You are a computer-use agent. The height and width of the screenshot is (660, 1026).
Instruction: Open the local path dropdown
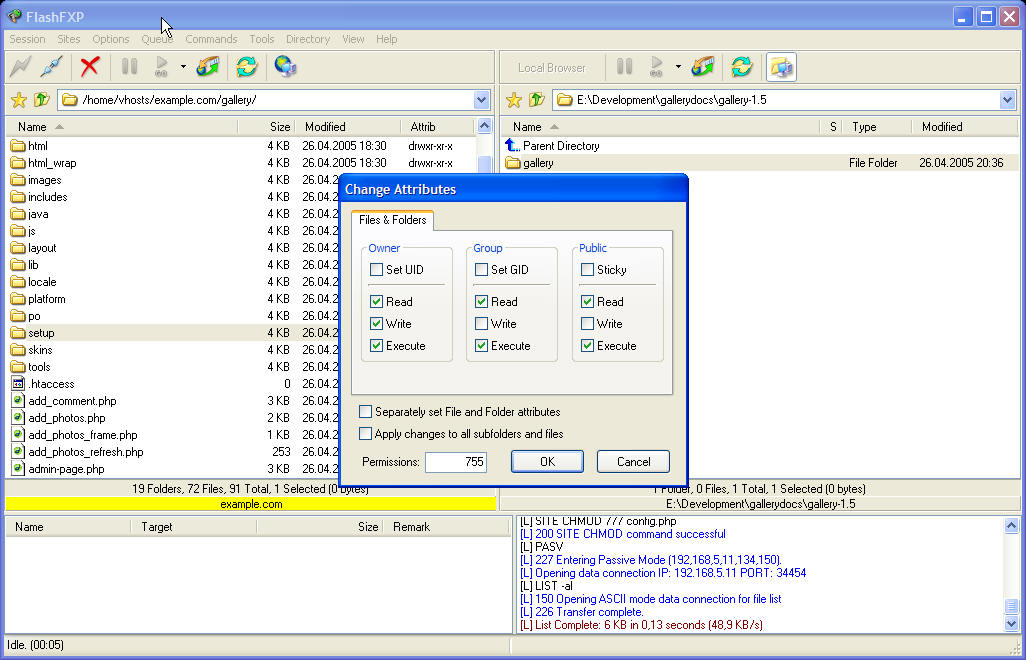click(x=1008, y=100)
